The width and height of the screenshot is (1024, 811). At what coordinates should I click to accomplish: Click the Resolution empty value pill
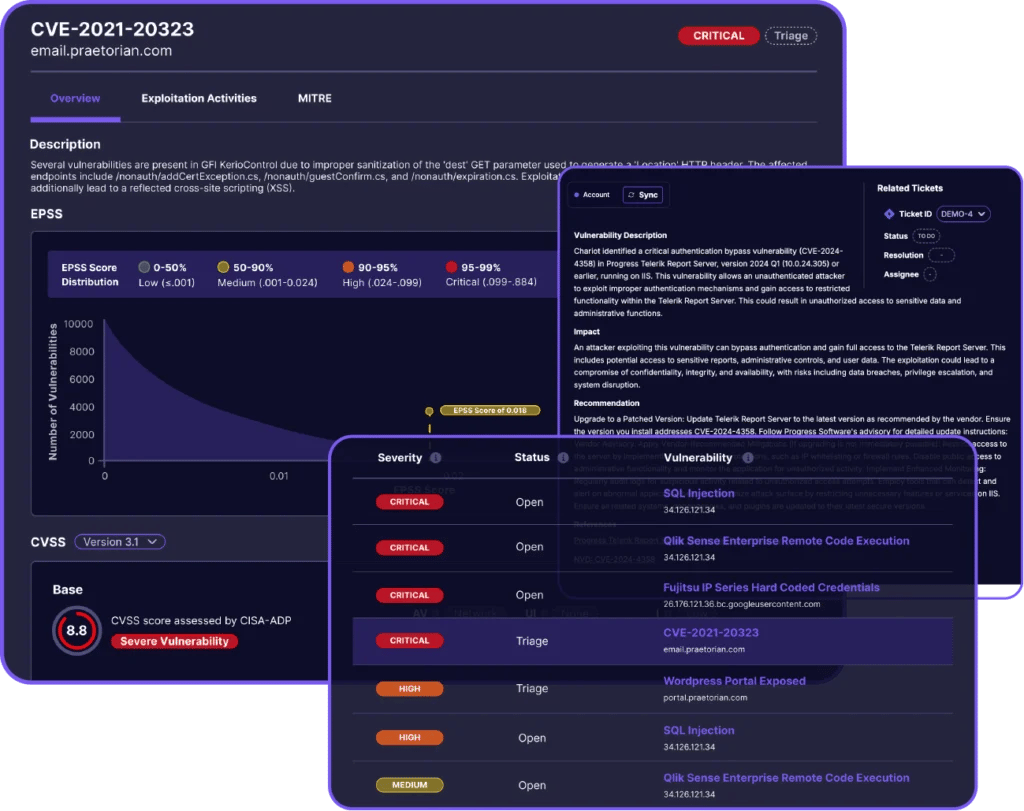[941, 255]
